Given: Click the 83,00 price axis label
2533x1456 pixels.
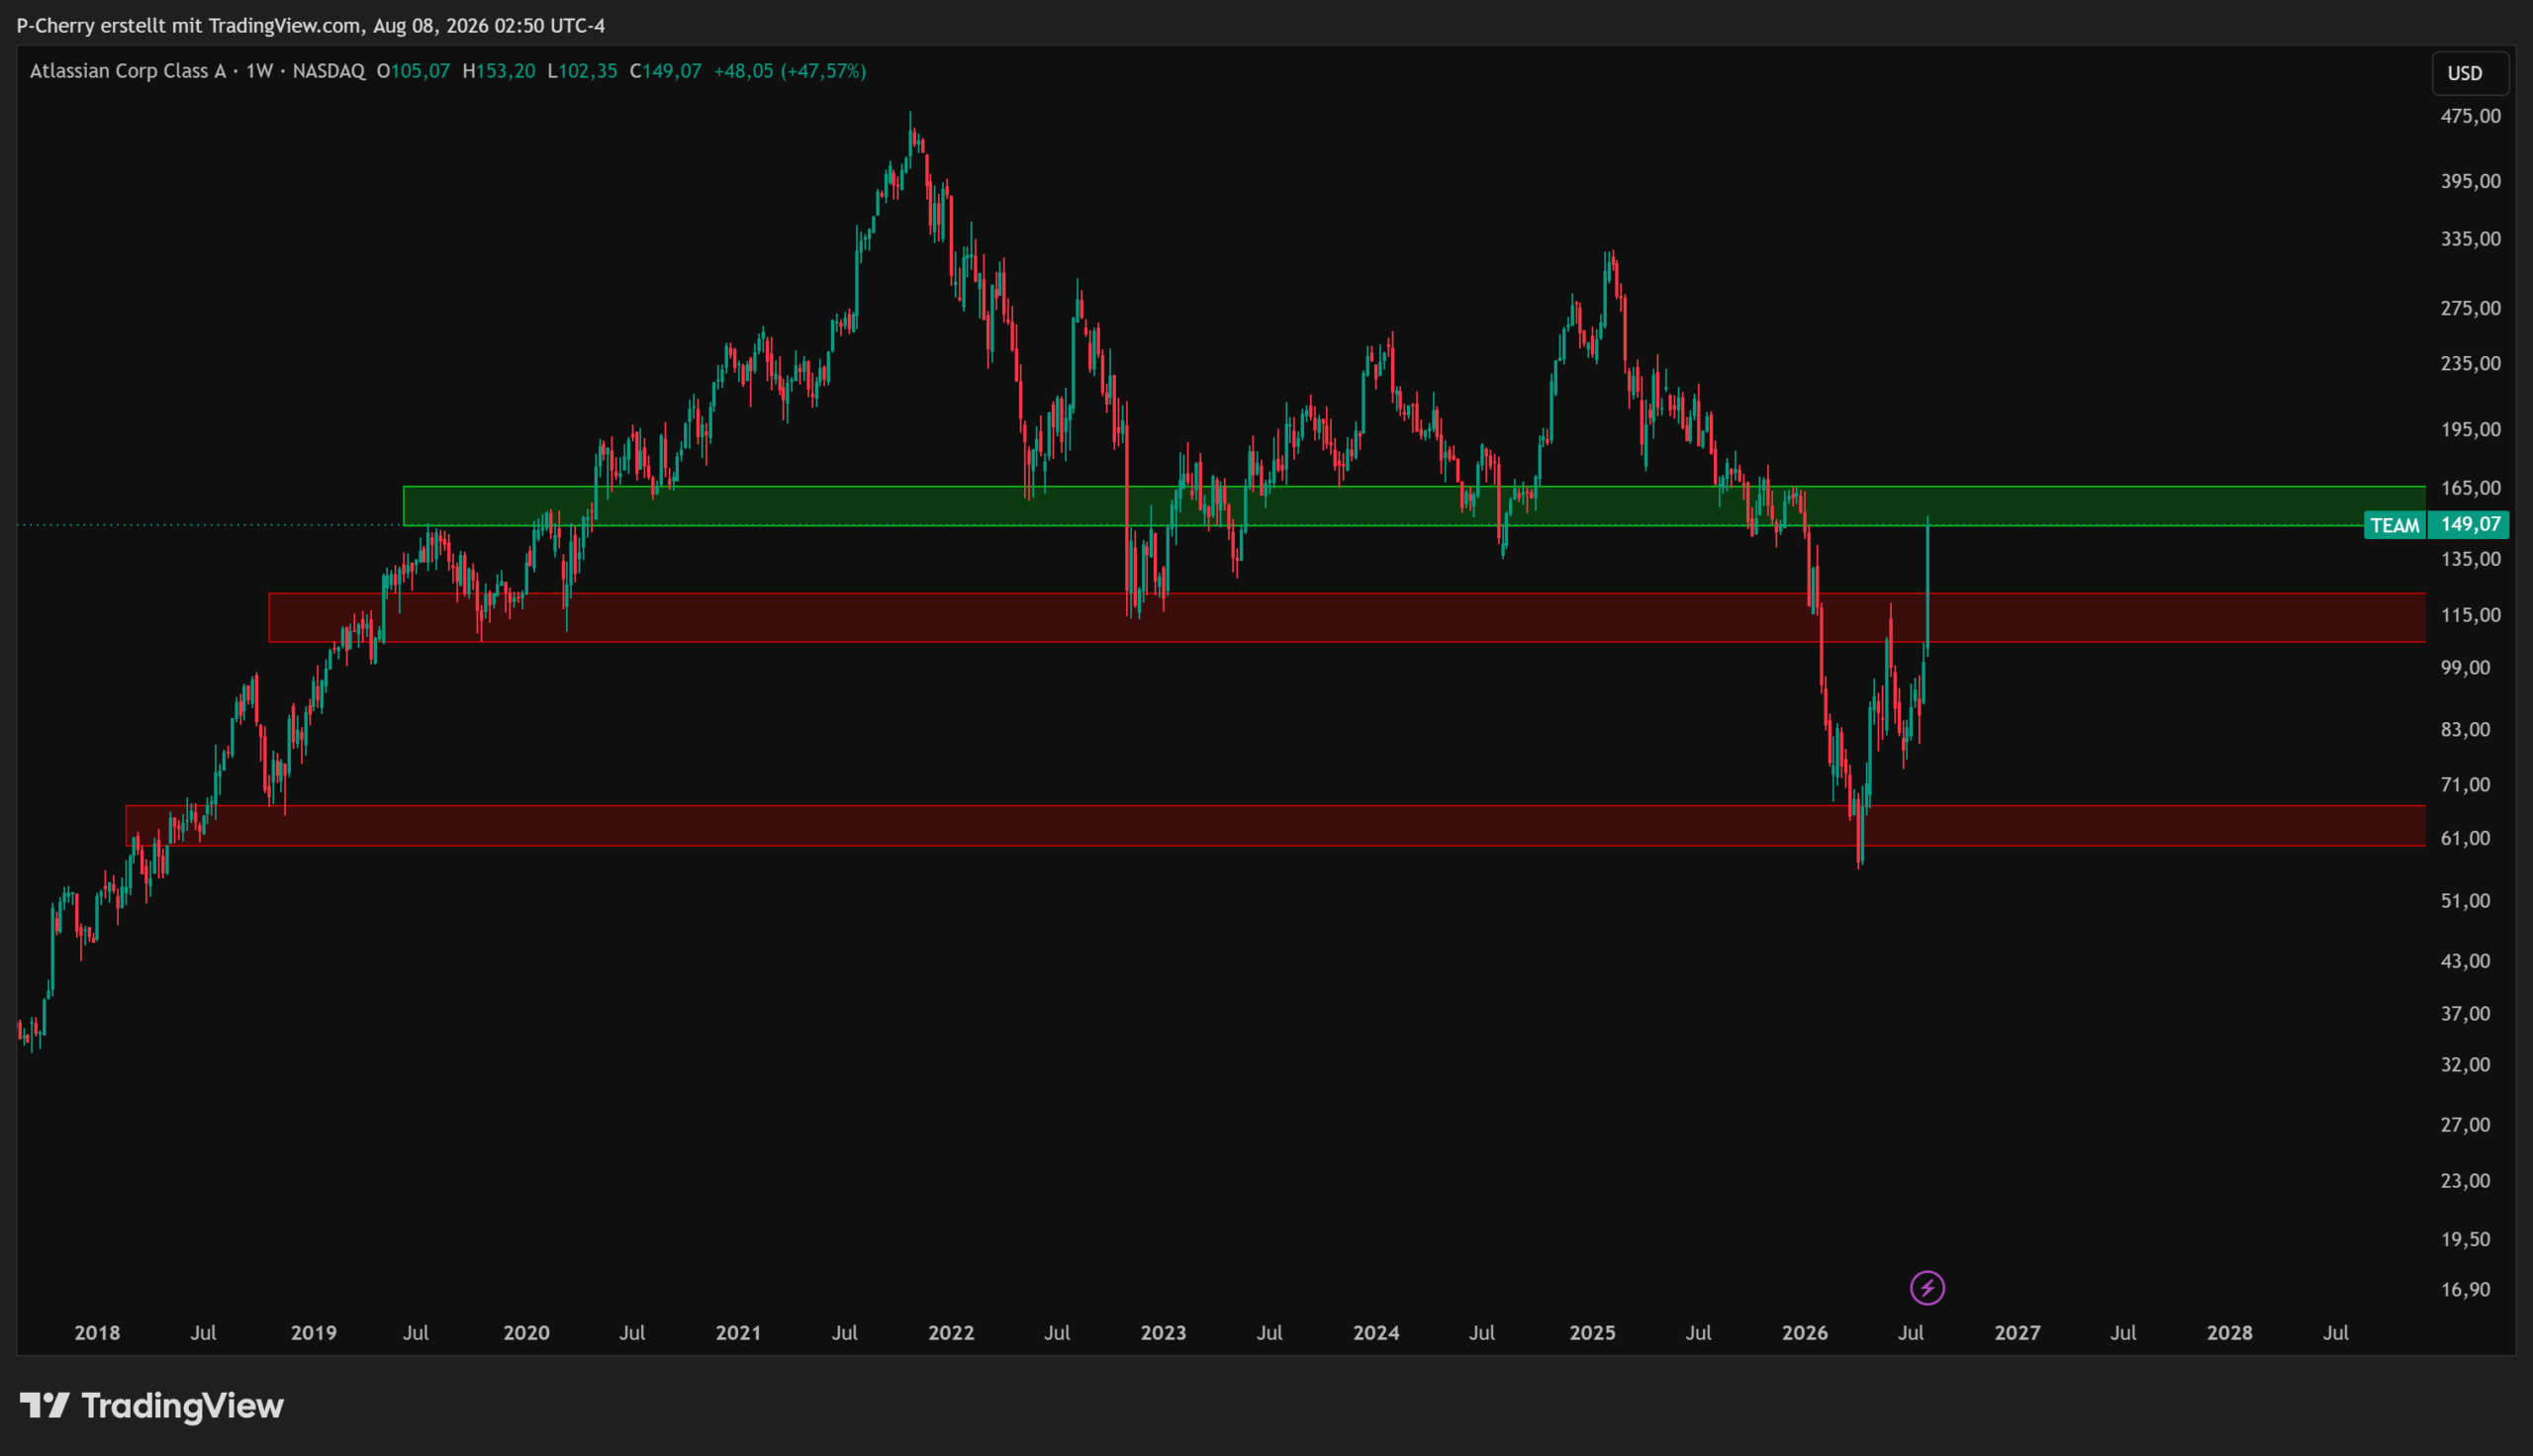Looking at the screenshot, I should click(x=2465, y=729).
